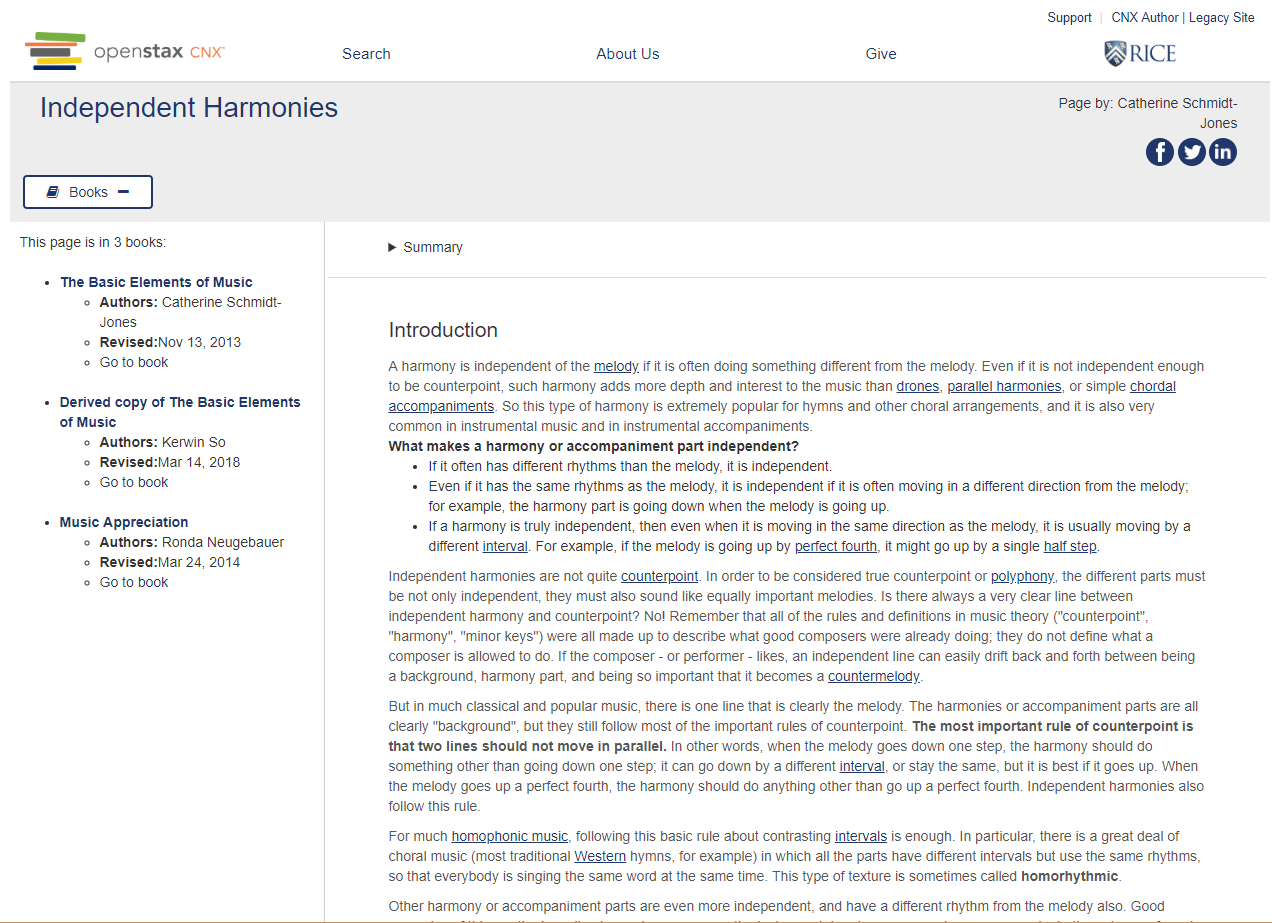Go to book under The Basic Elements of Music
Screen dimensions: 1272x923
point(133,361)
